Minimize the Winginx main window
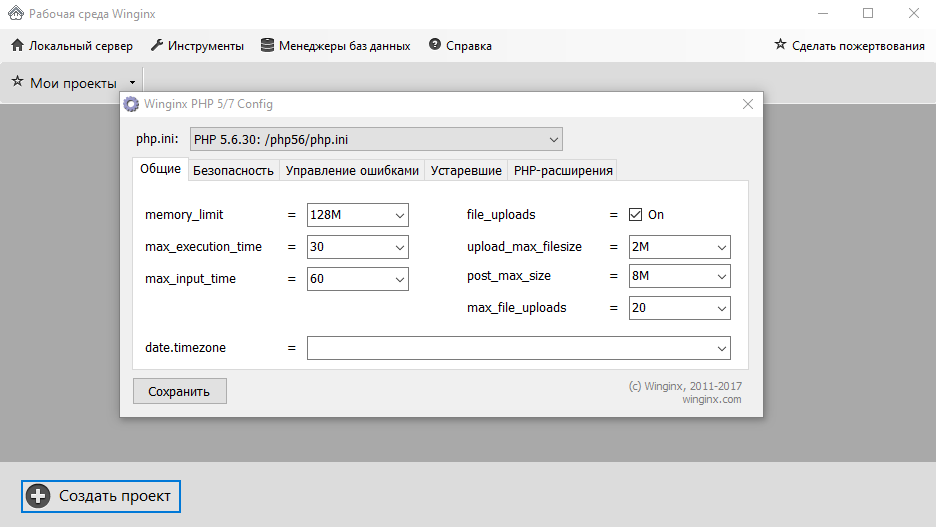Image resolution: width=936 pixels, height=527 pixels. click(x=823, y=13)
